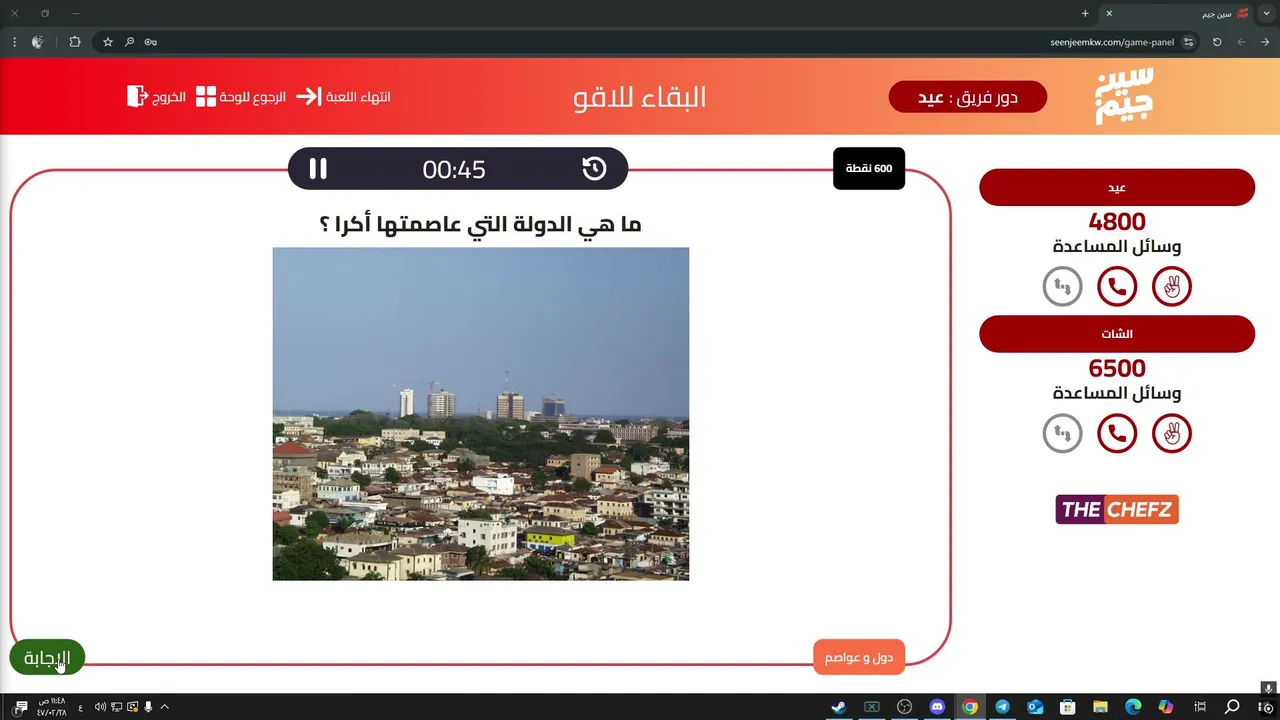Close the سين جيم browser tab

[x=1109, y=13]
